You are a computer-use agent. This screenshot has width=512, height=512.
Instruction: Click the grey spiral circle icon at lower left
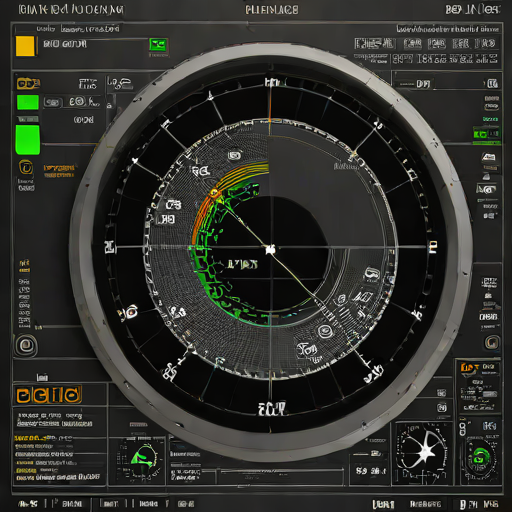(26, 346)
